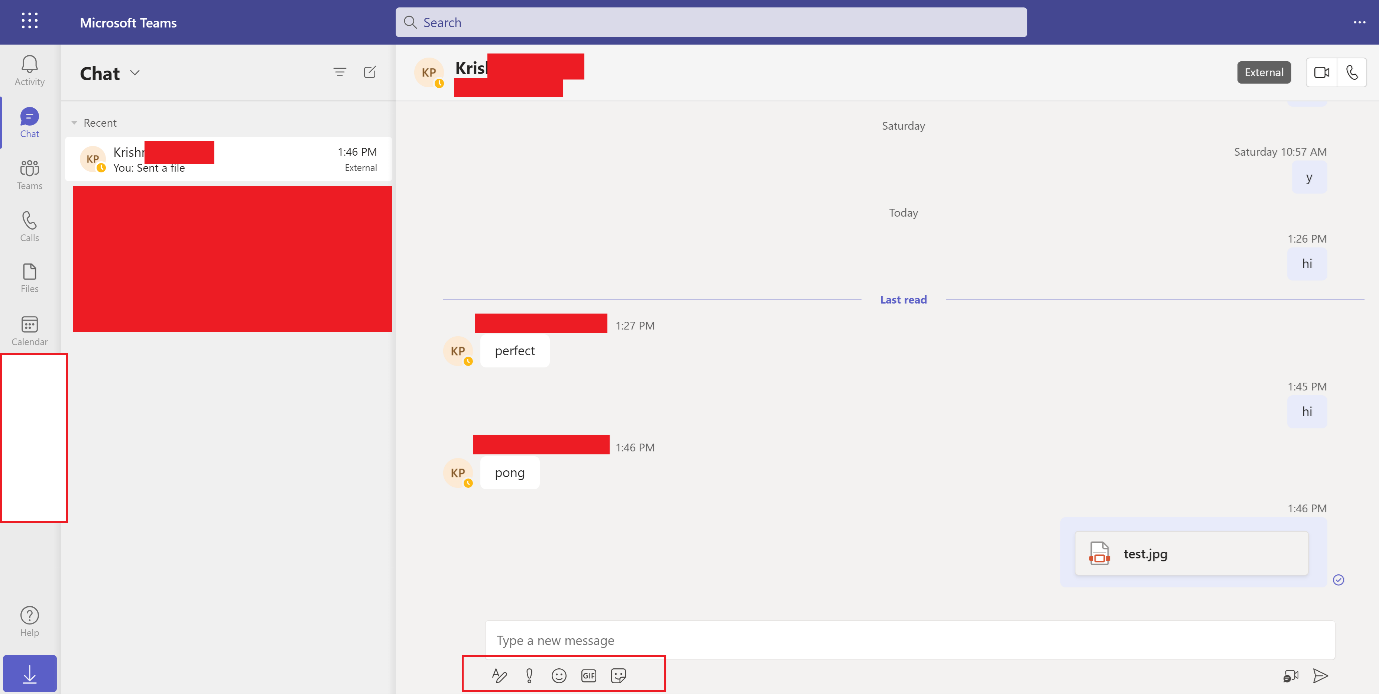Click the 'Type a new message' box
The height and width of the screenshot is (694, 1379).
(x=910, y=640)
